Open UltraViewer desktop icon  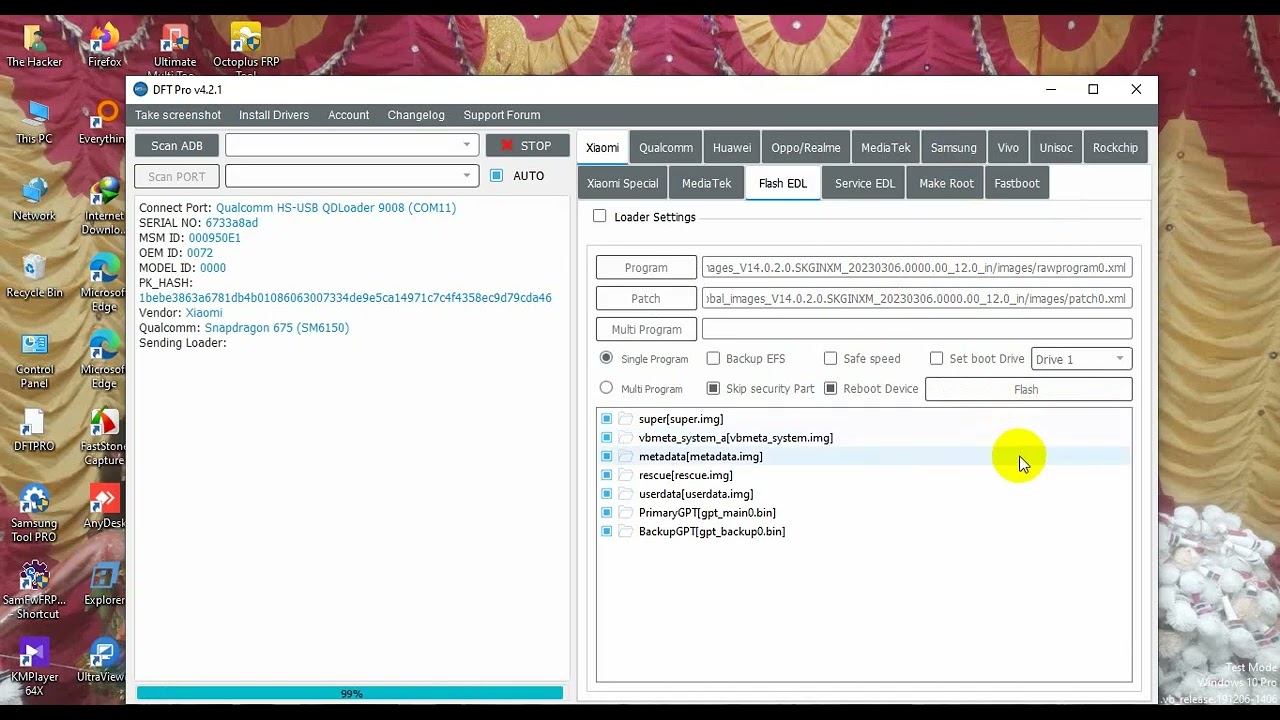point(102,661)
